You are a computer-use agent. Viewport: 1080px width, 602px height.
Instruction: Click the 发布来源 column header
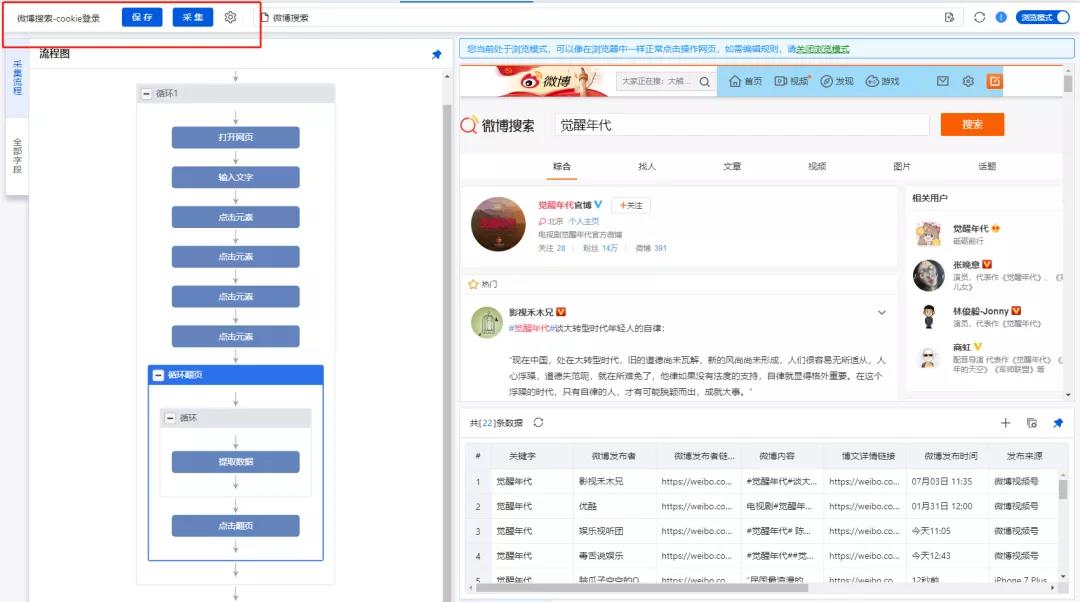coord(1024,456)
